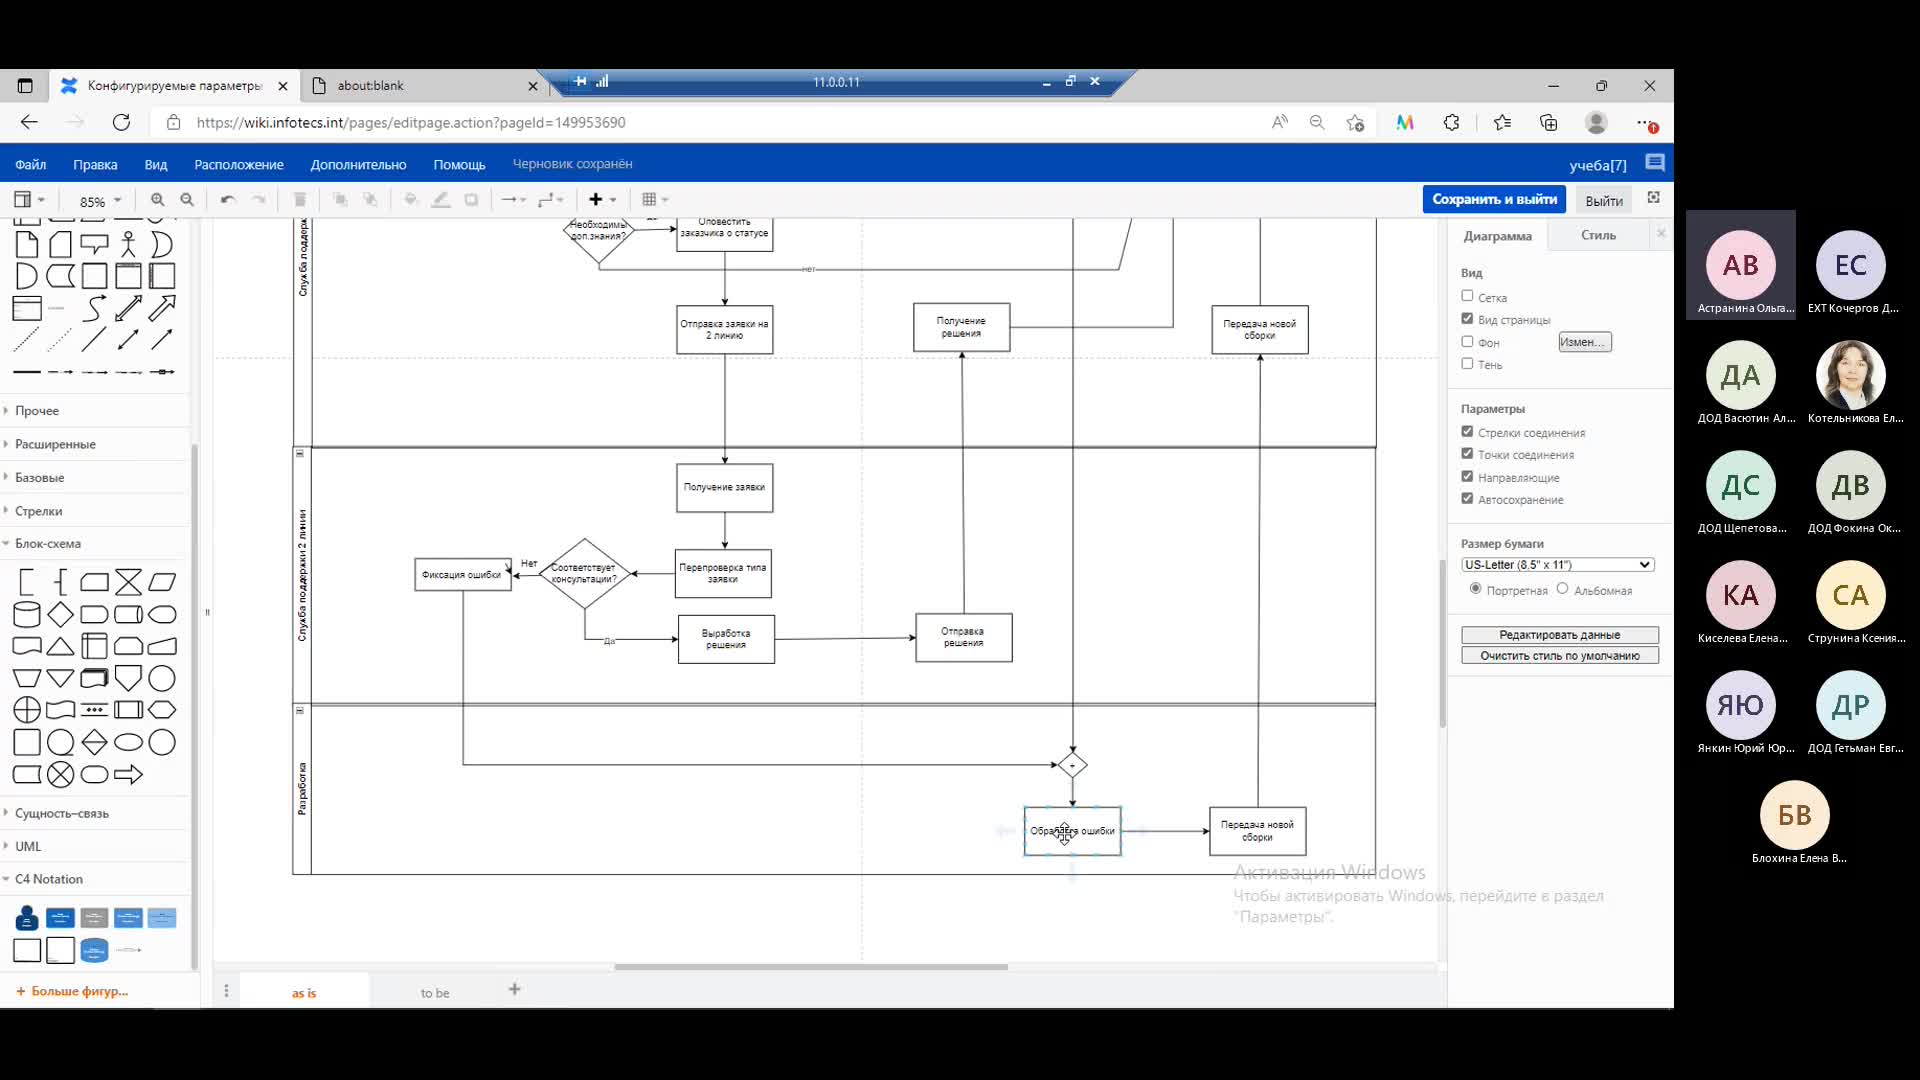Screen dimensions: 1920x1080
Task: Open the Дополнительно menu
Action: tap(358, 165)
